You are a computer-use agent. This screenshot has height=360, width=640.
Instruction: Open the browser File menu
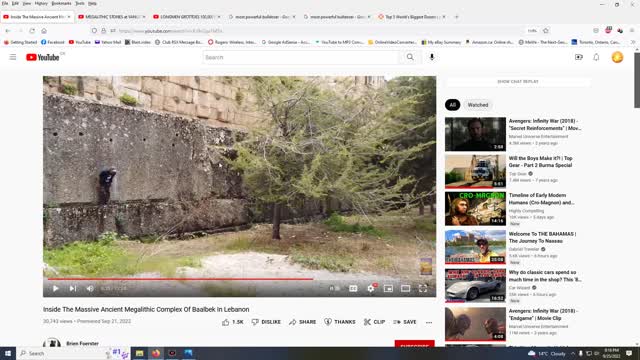[5, 3]
